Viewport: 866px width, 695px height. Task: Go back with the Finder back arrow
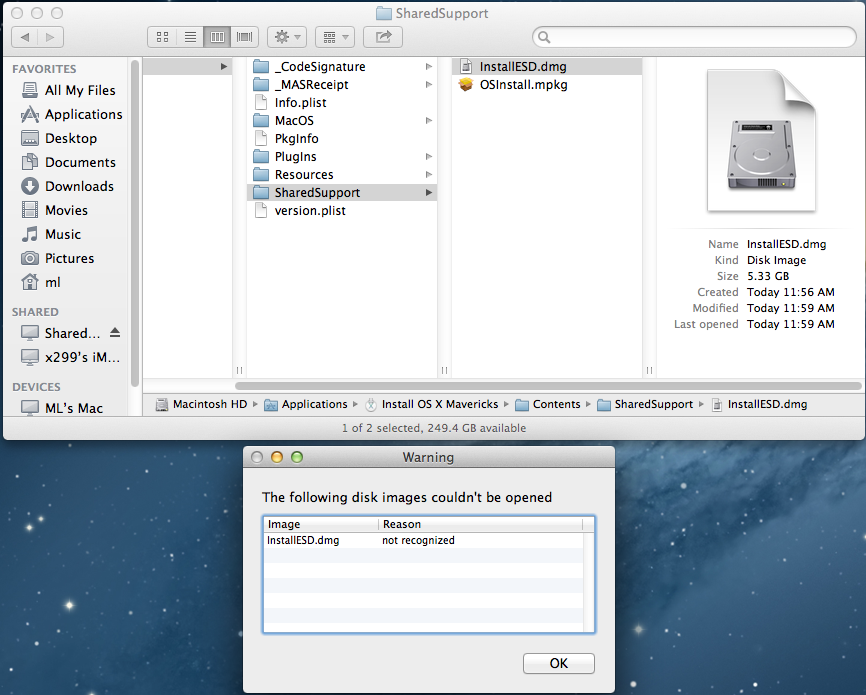pos(24,37)
